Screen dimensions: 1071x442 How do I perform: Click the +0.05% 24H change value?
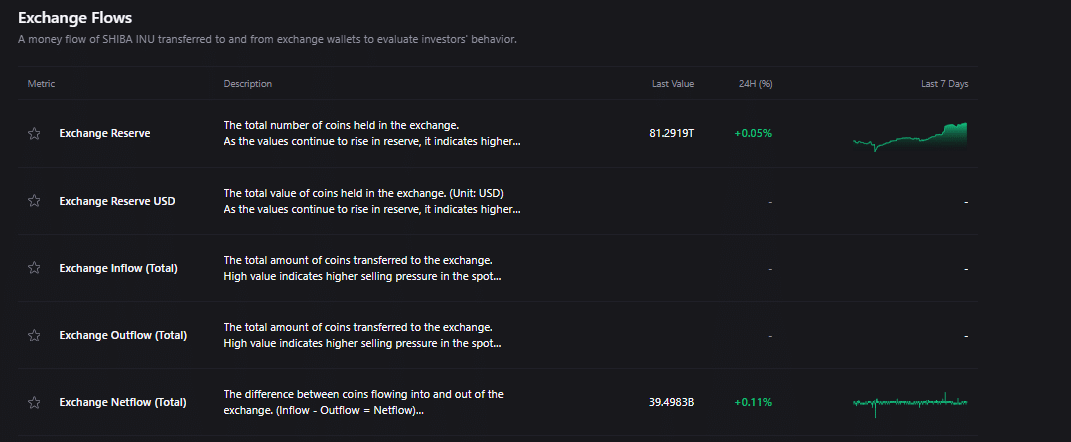coord(753,133)
